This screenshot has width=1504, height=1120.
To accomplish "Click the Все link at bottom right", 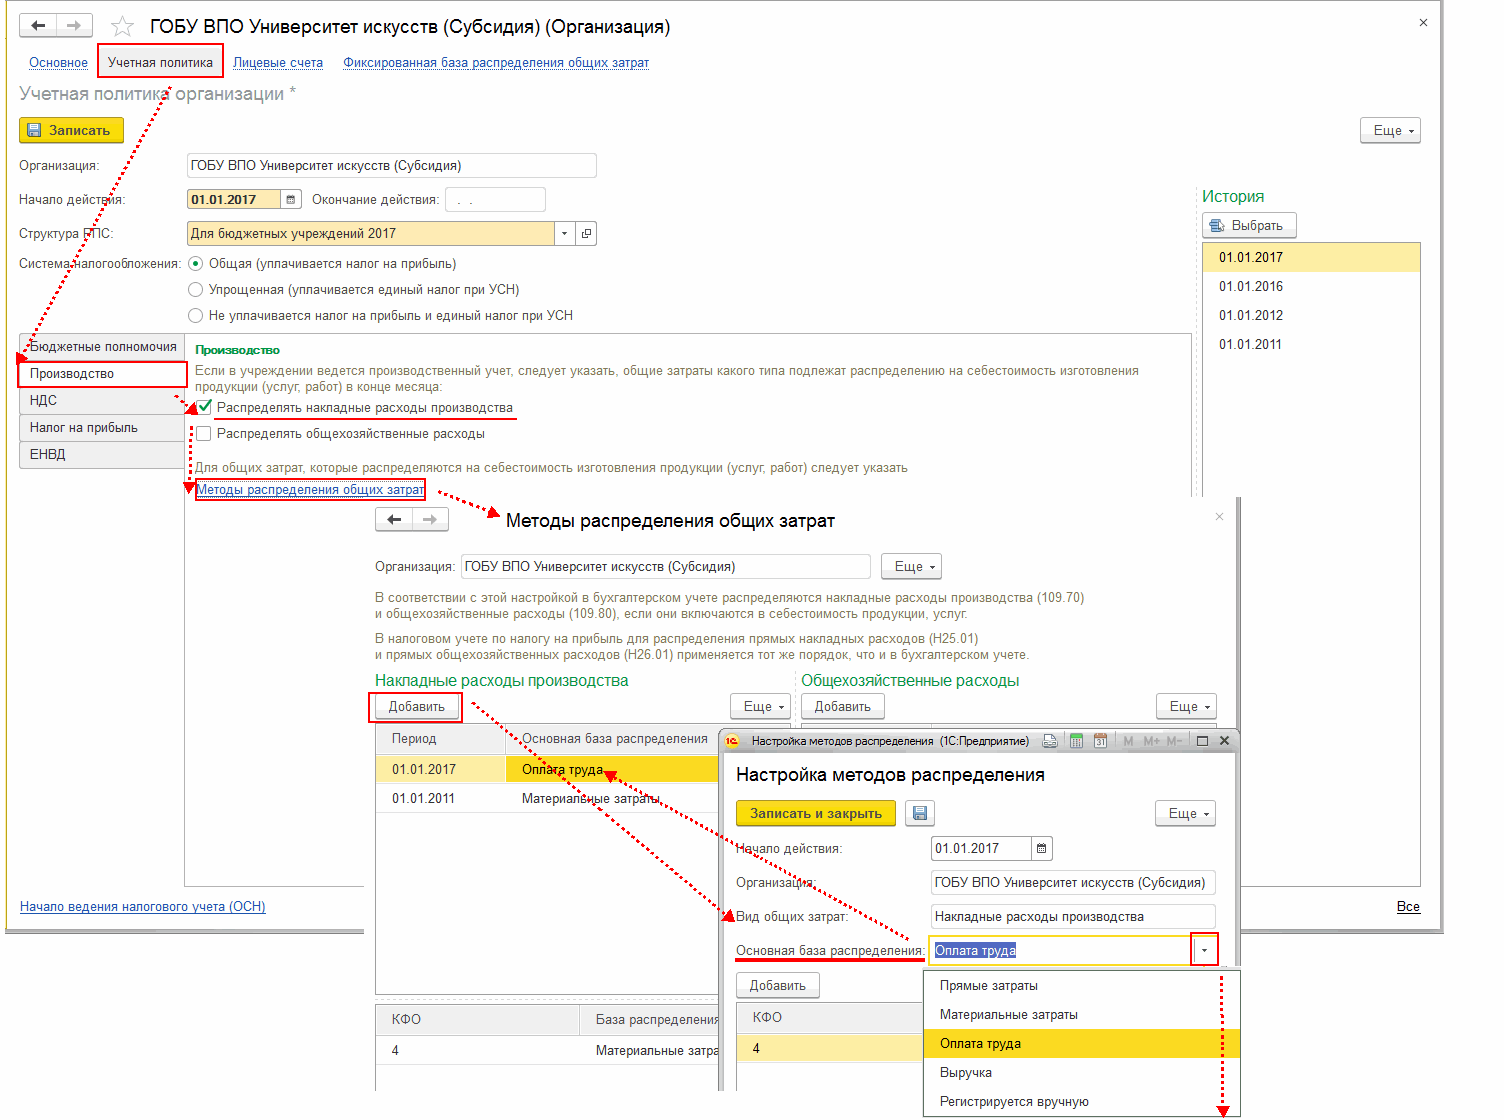I will point(1408,907).
